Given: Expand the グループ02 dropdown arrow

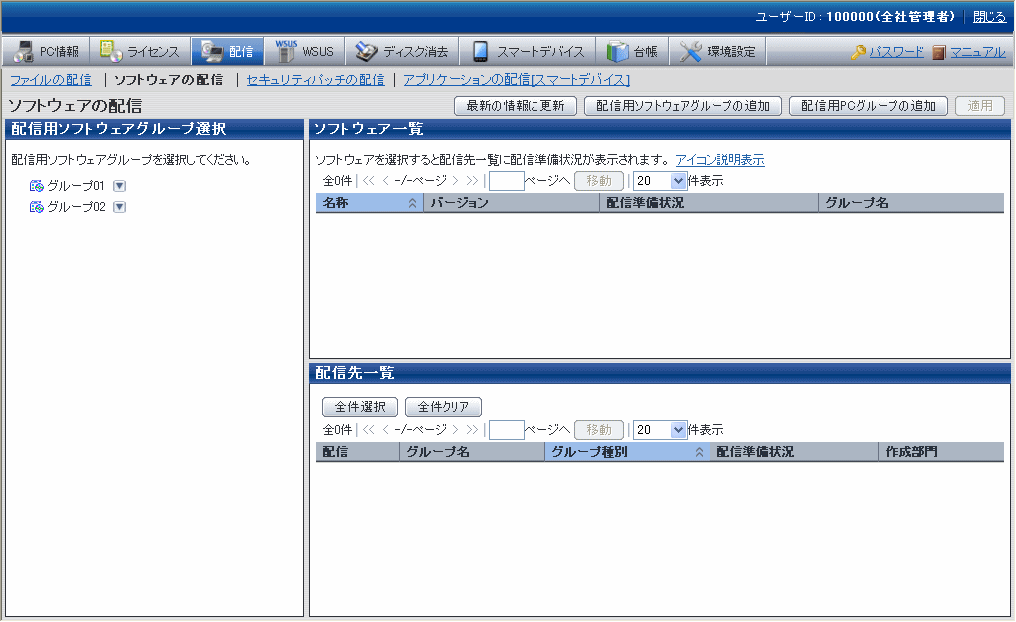Looking at the screenshot, I should [119, 207].
